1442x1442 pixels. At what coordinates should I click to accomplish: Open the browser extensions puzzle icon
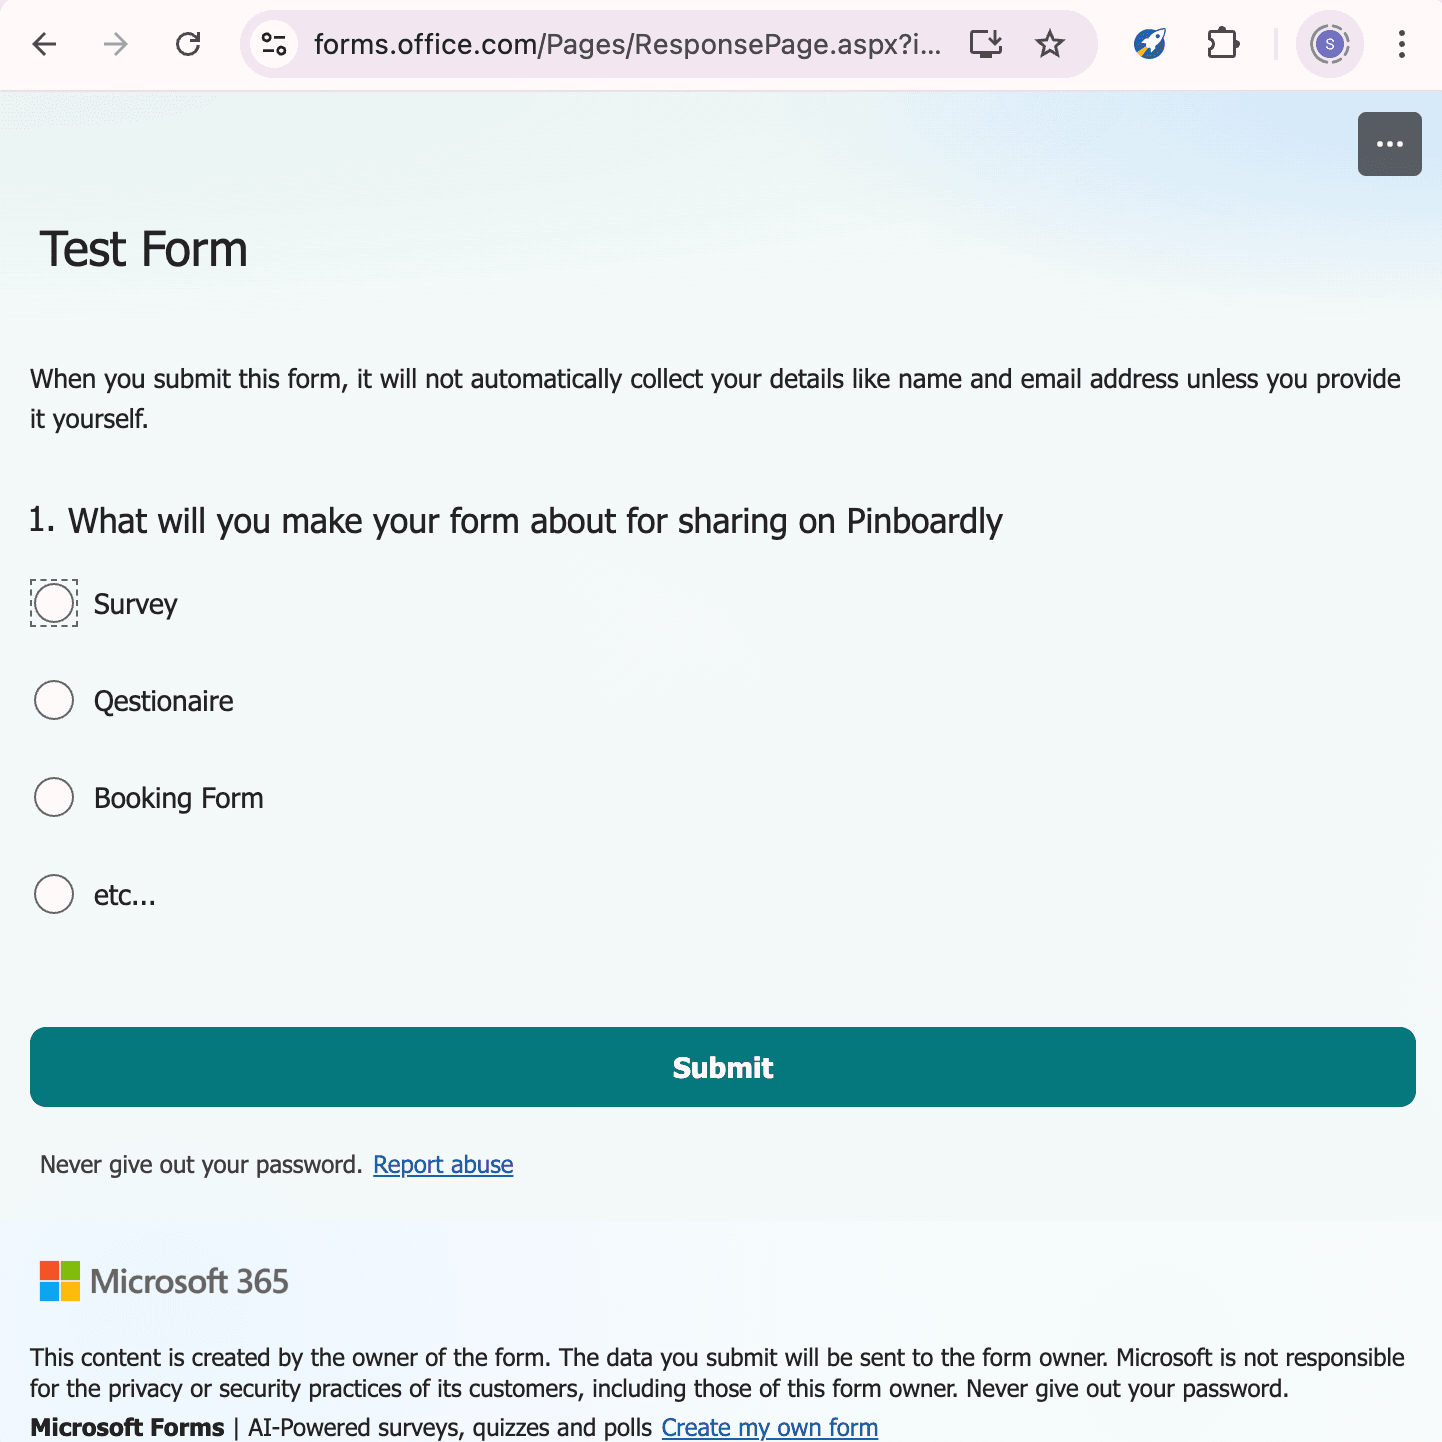[1222, 44]
